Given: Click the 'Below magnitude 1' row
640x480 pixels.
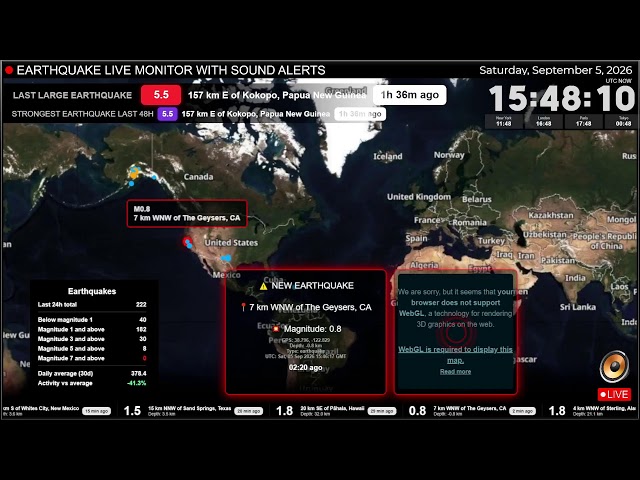Looking at the screenshot, I should coord(92,320).
